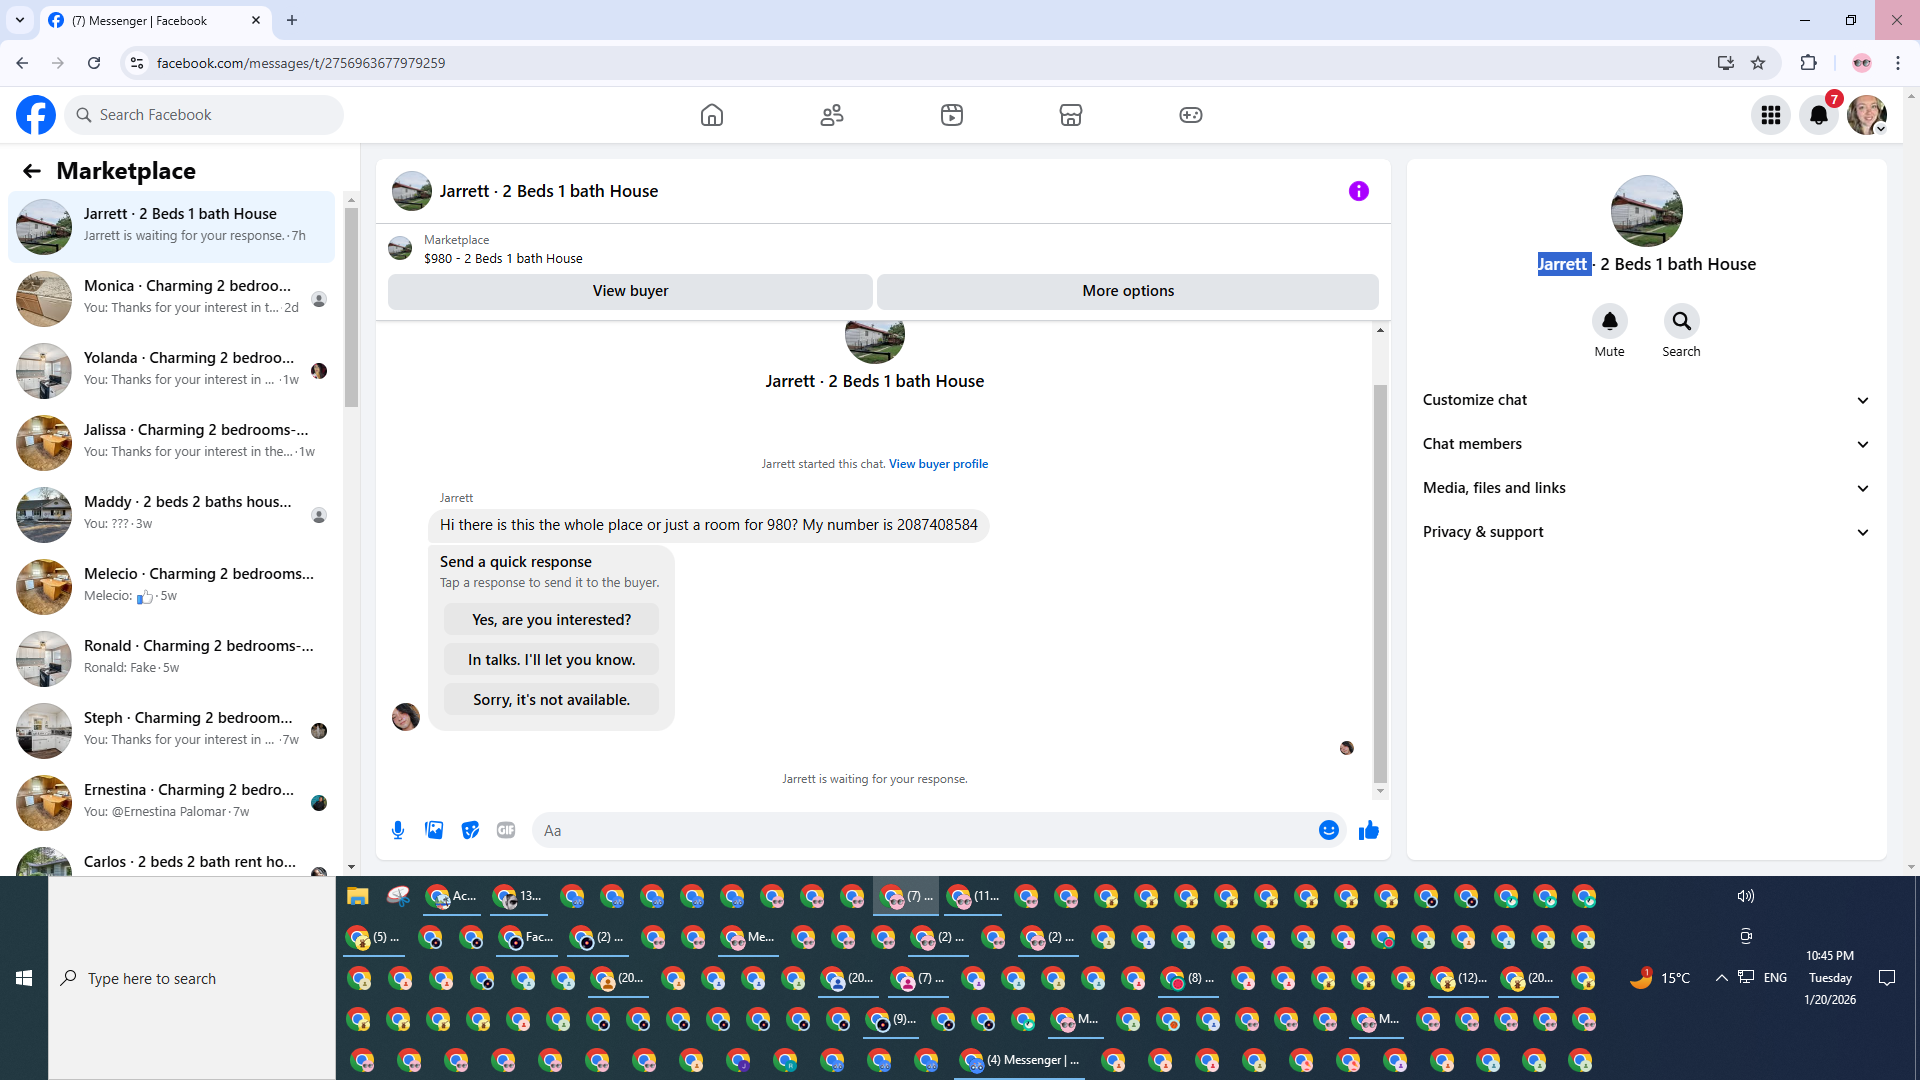This screenshot has width=1920, height=1080.
Task: Open Windows Start menu
Action: 24,978
